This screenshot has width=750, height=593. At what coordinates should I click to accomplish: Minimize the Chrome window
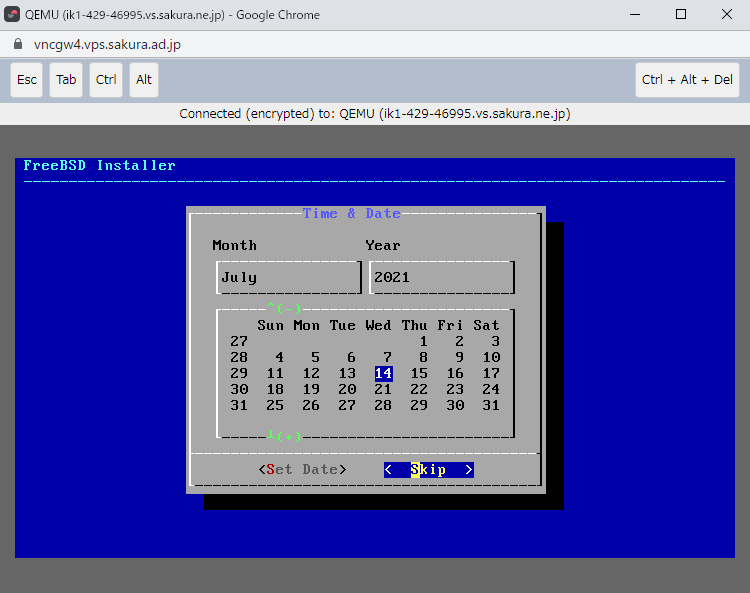(635, 14)
